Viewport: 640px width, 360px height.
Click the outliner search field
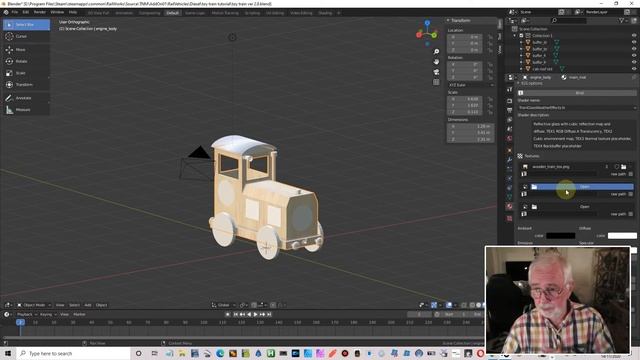pyautogui.click(x=569, y=20)
